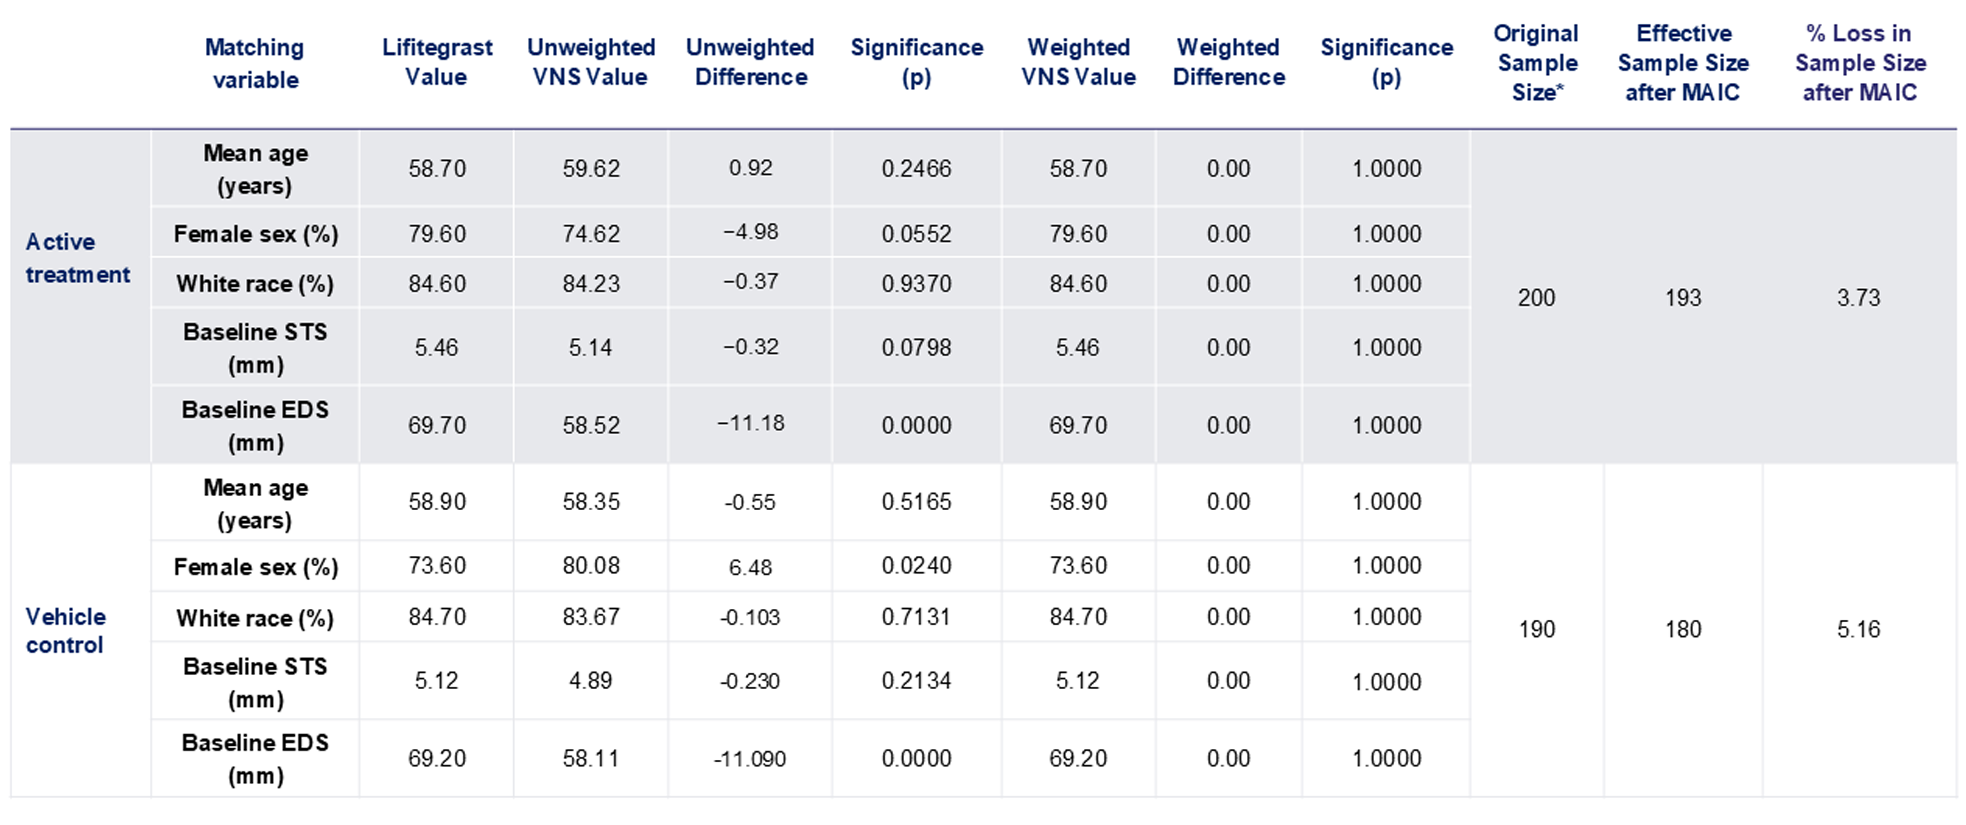Click the Weighted VNS Value header
Image resolution: width=1966 pixels, height=825 pixels.
coord(1078,62)
